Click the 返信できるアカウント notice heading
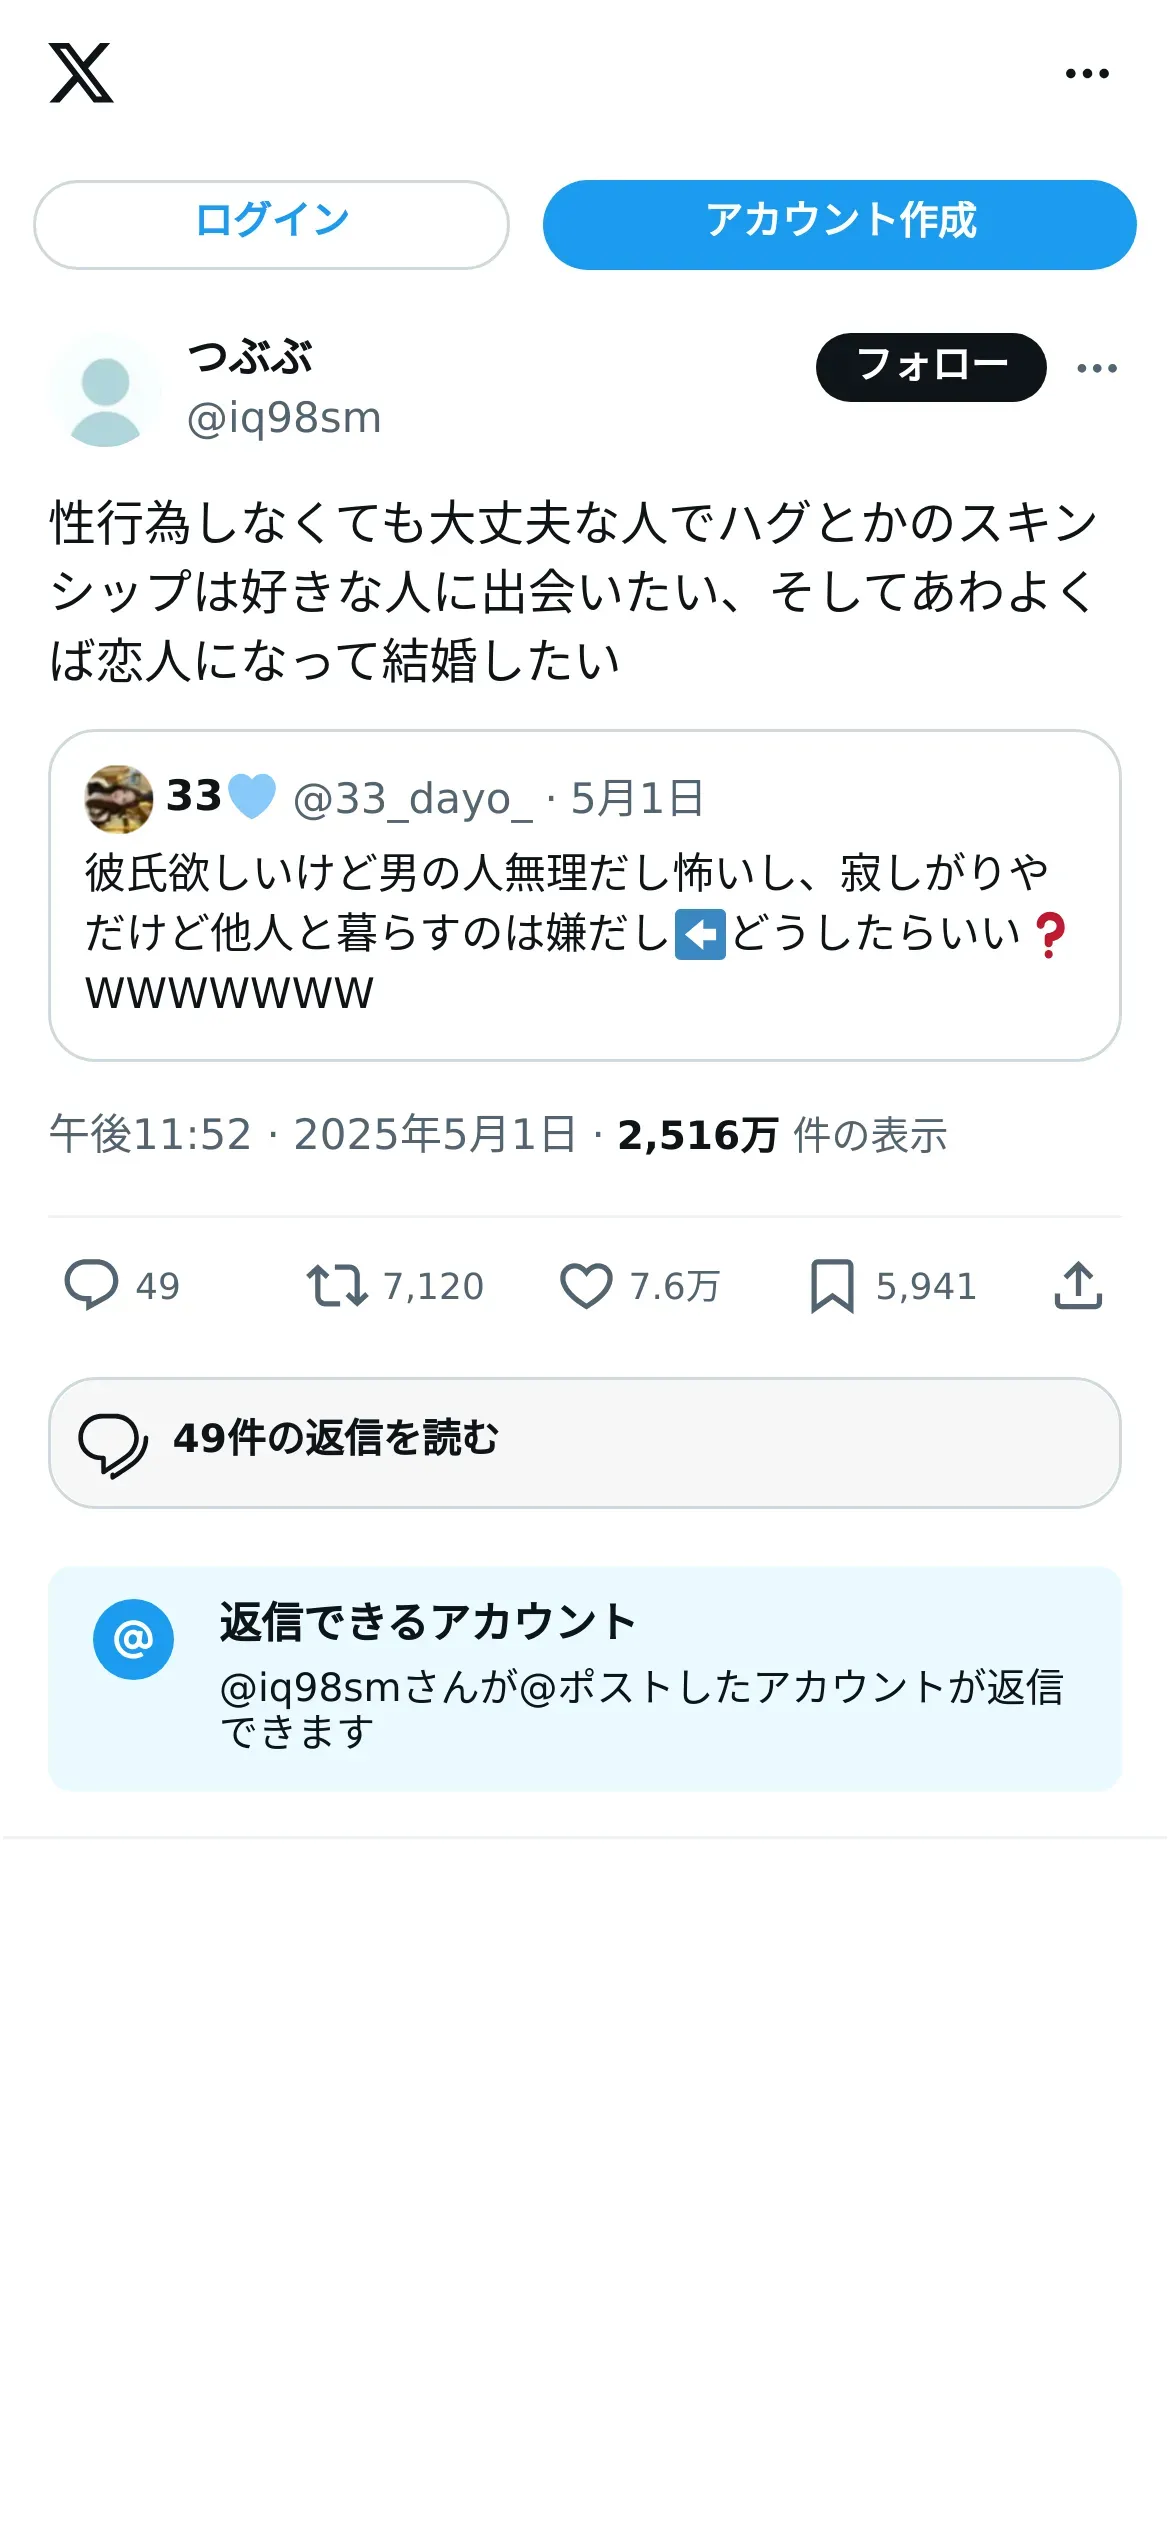The width and height of the screenshot is (1170, 2532). [428, 1622]
